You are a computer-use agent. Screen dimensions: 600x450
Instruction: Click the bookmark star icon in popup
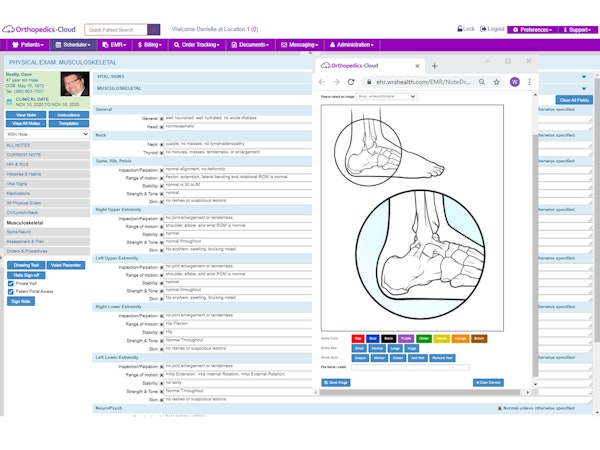(496, 82)
